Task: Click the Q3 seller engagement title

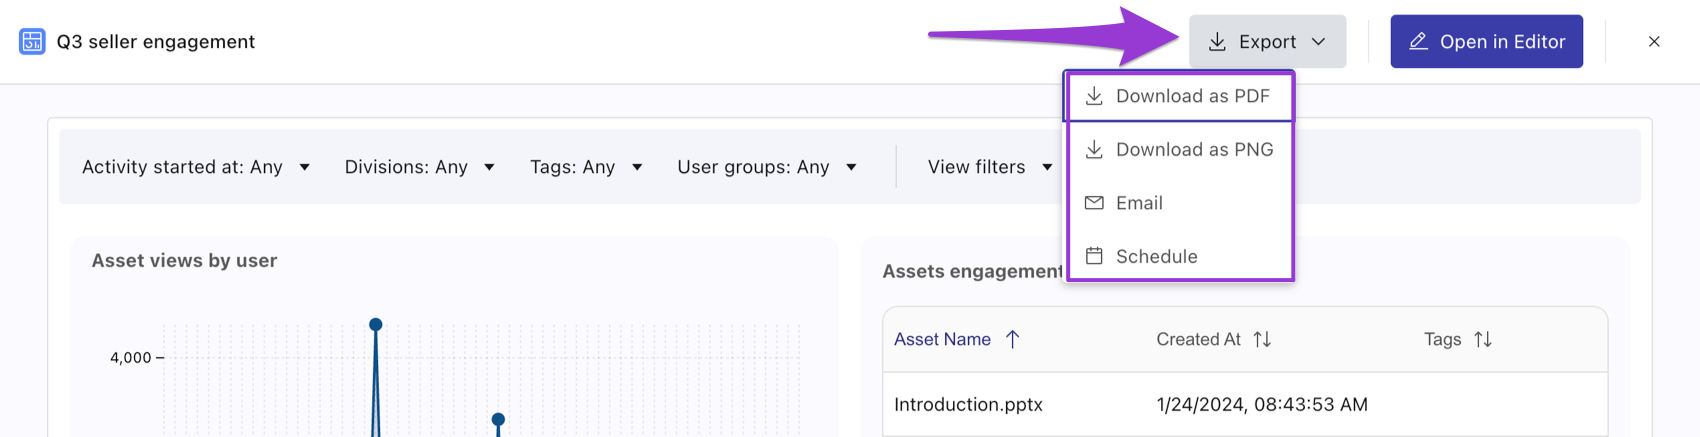Action: [x=156, y=41]
